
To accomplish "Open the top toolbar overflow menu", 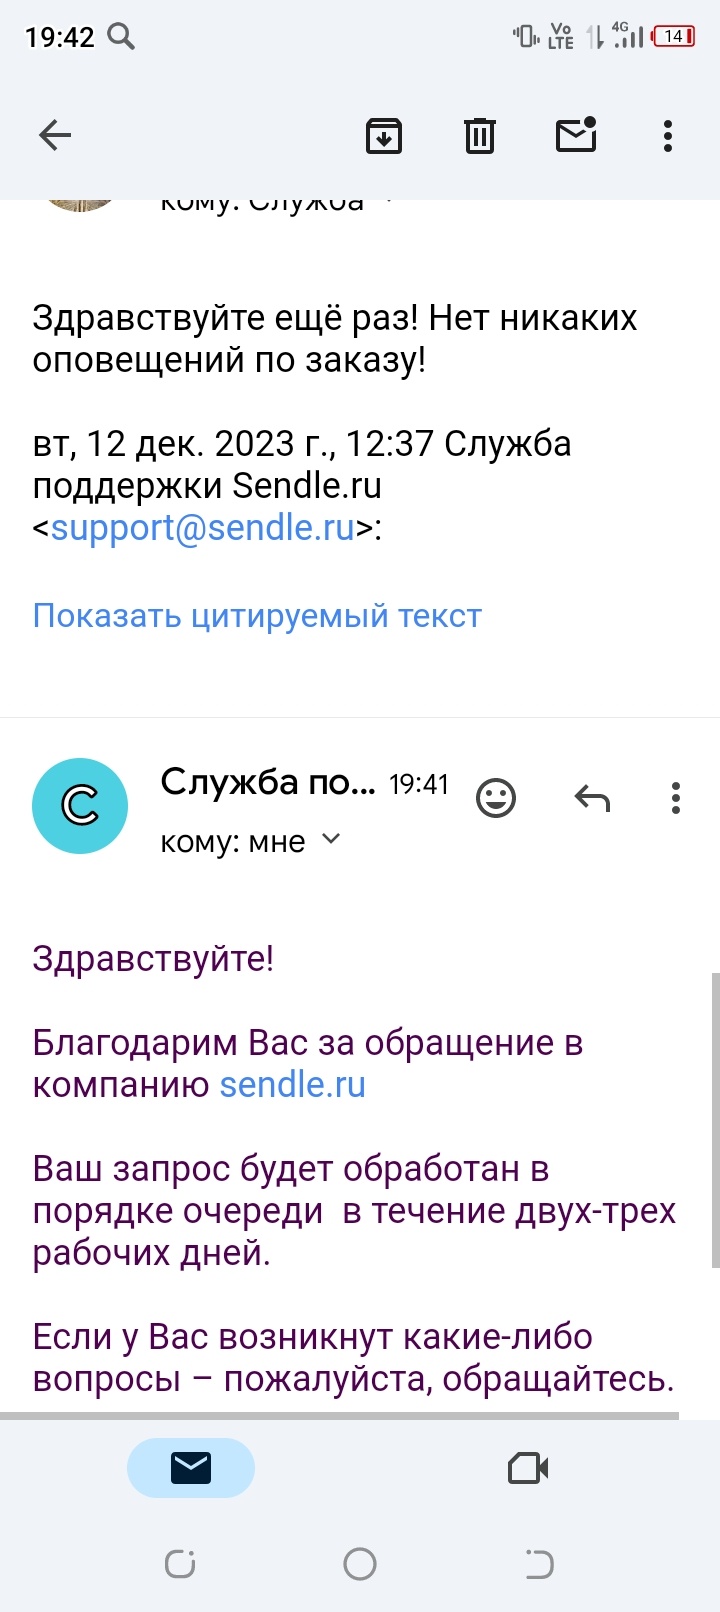I will coord(668,135).
